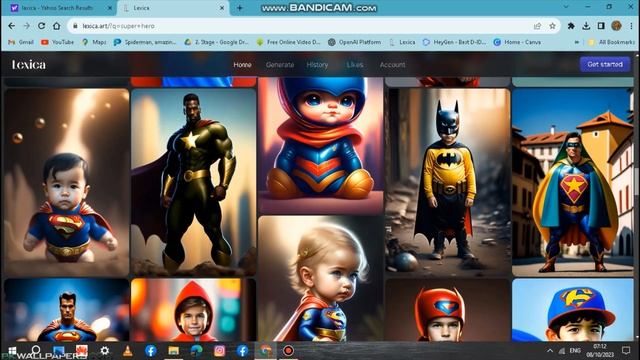640x360 pixels.
Task: Go back using browser back arrow
Action: click(x=11, y=26)
